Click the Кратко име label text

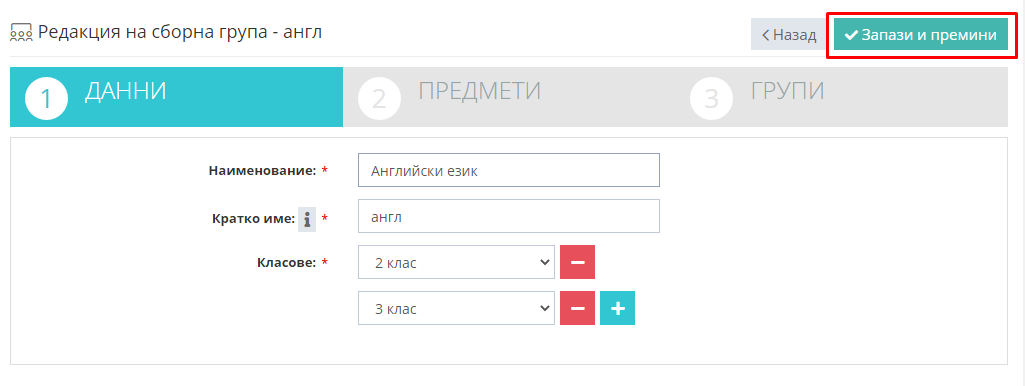254,219
